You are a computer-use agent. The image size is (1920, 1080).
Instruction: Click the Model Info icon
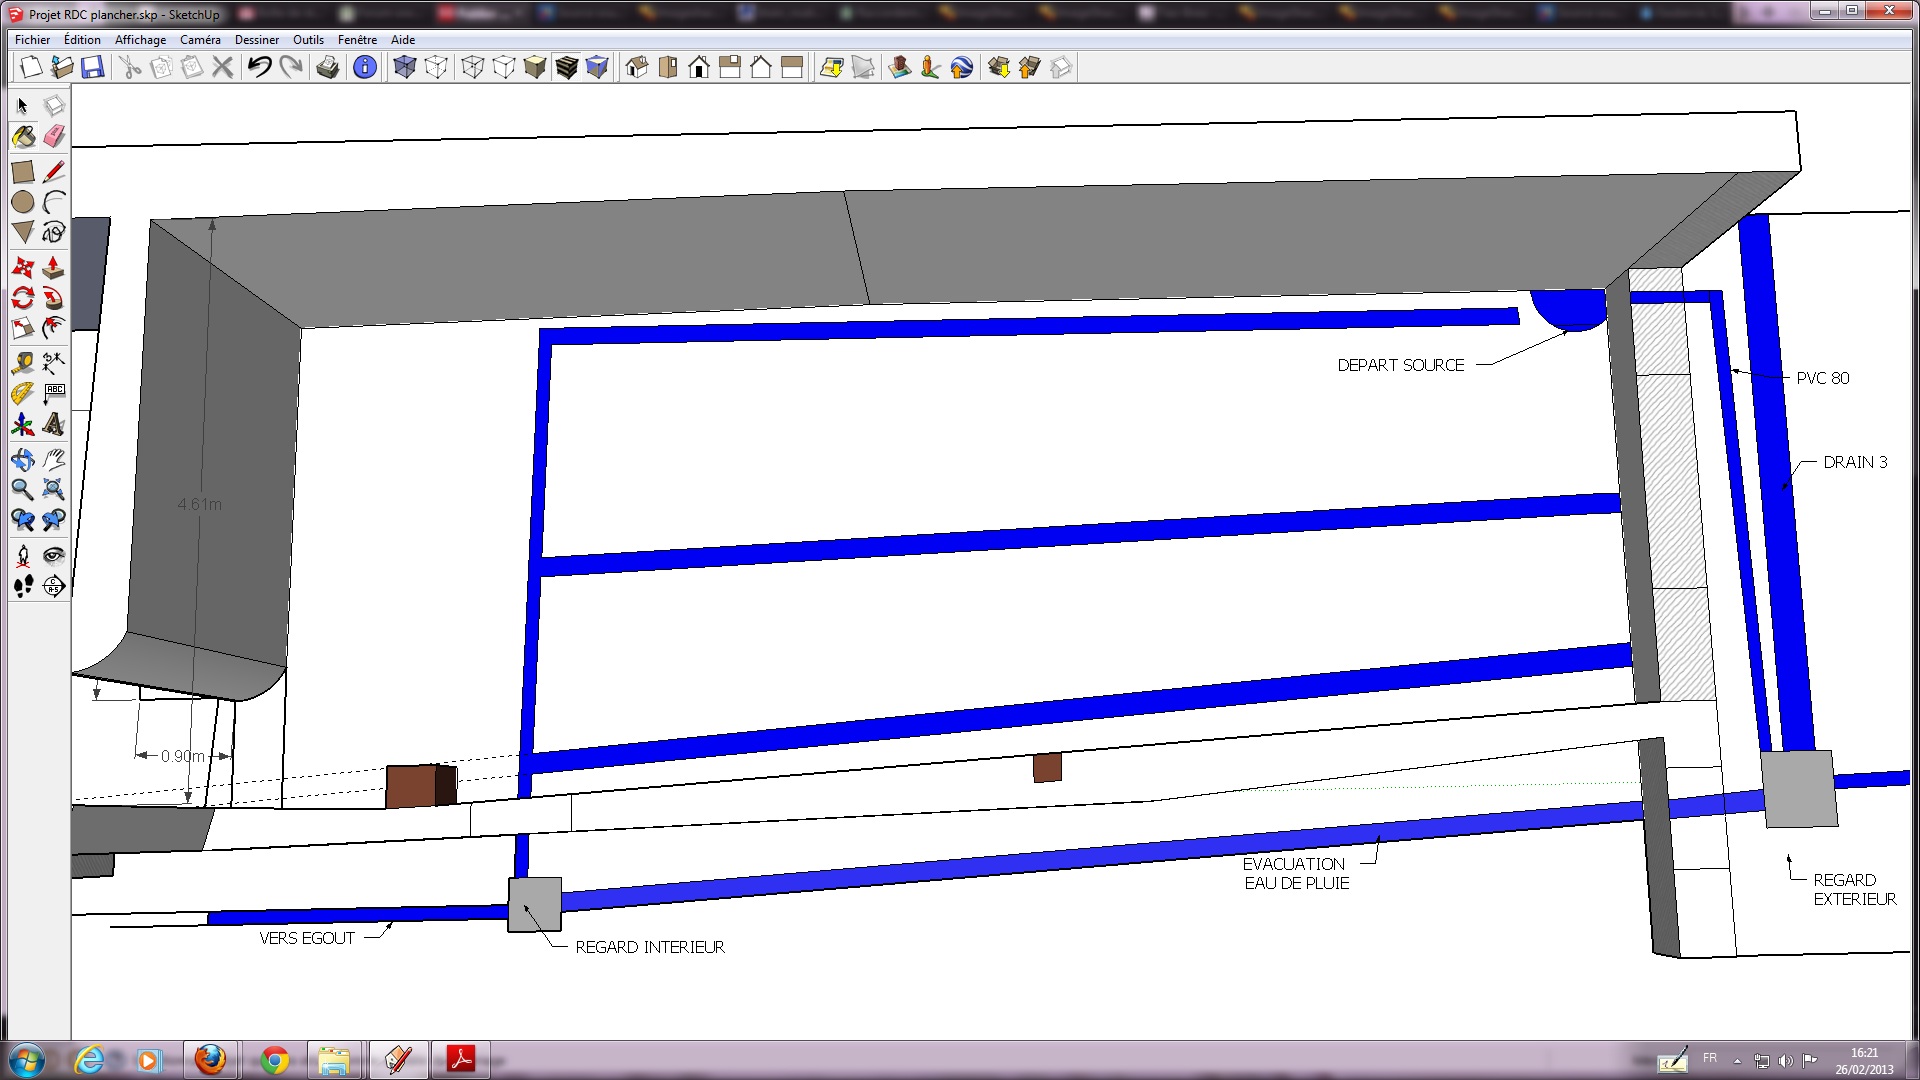[x=365, y=67]
